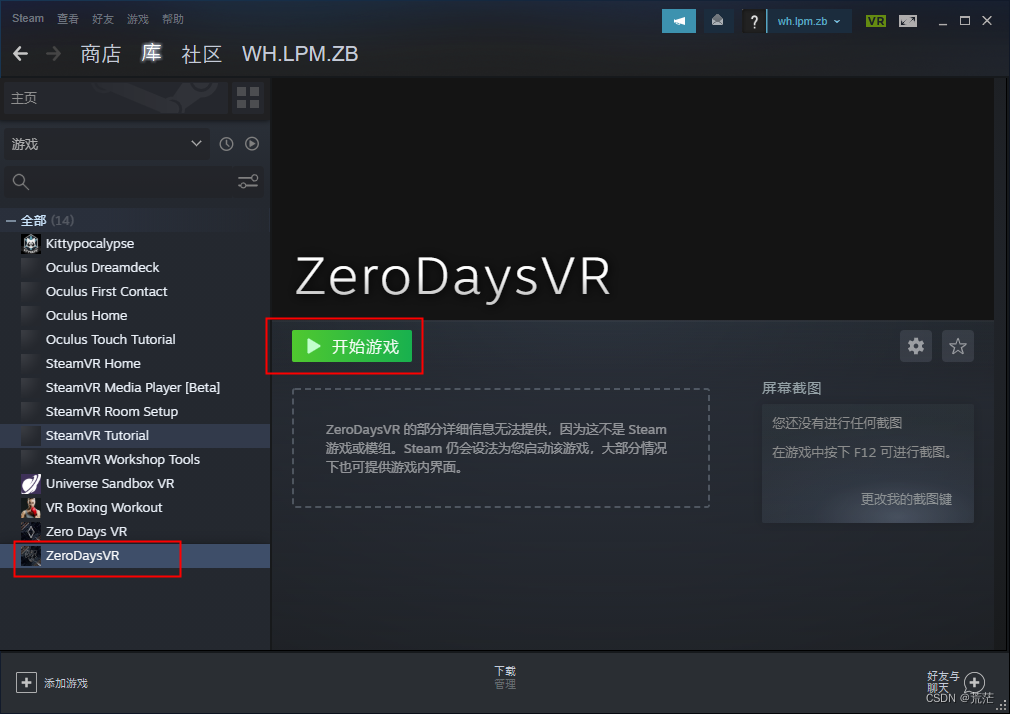Screen dimensions: 1010x714
Task: Click the plus icon beside 添加游戏
Action: point(26,682)
